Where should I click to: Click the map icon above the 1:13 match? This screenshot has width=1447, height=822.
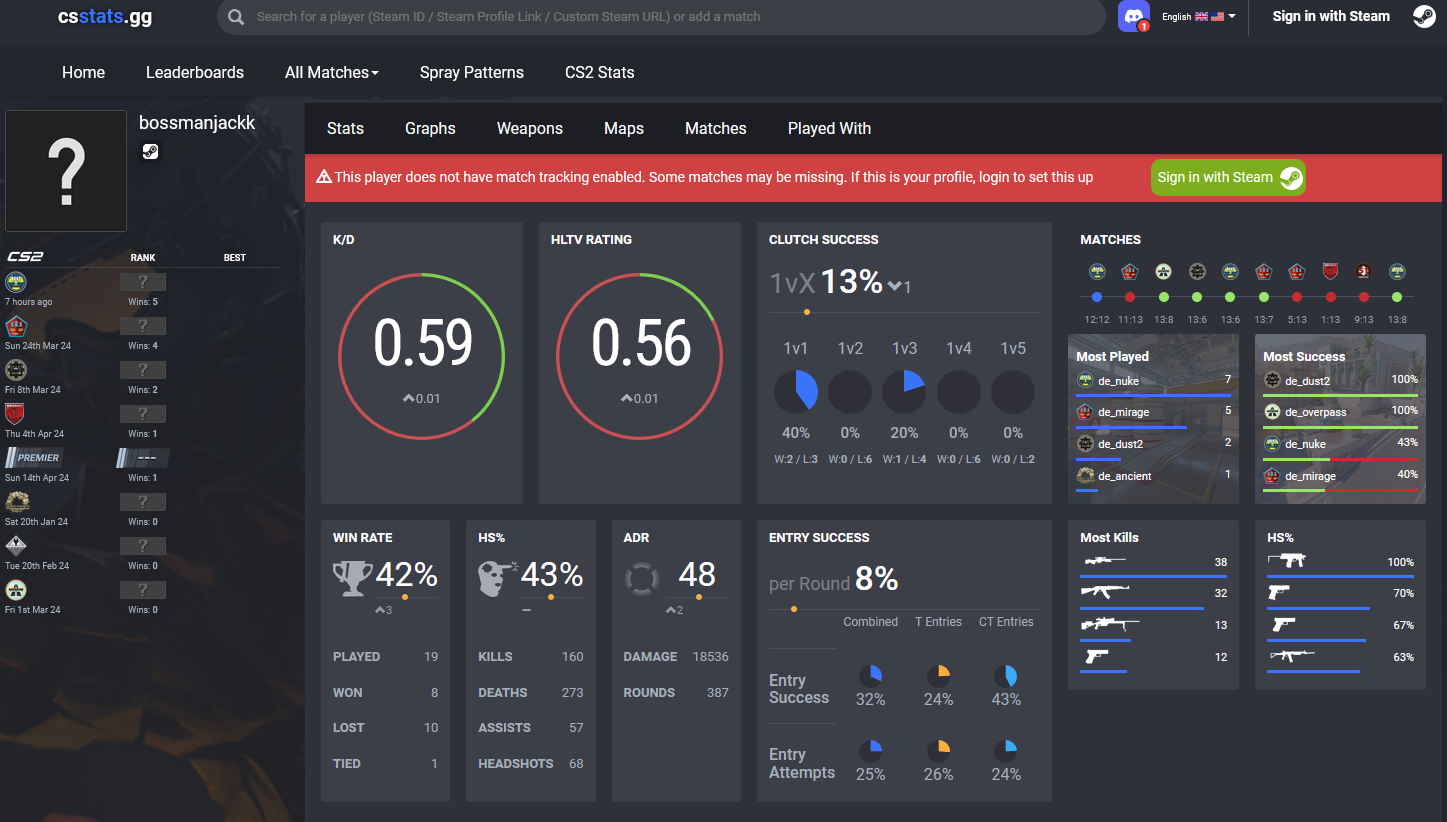pyautogui.click(x=1330, y=271)
